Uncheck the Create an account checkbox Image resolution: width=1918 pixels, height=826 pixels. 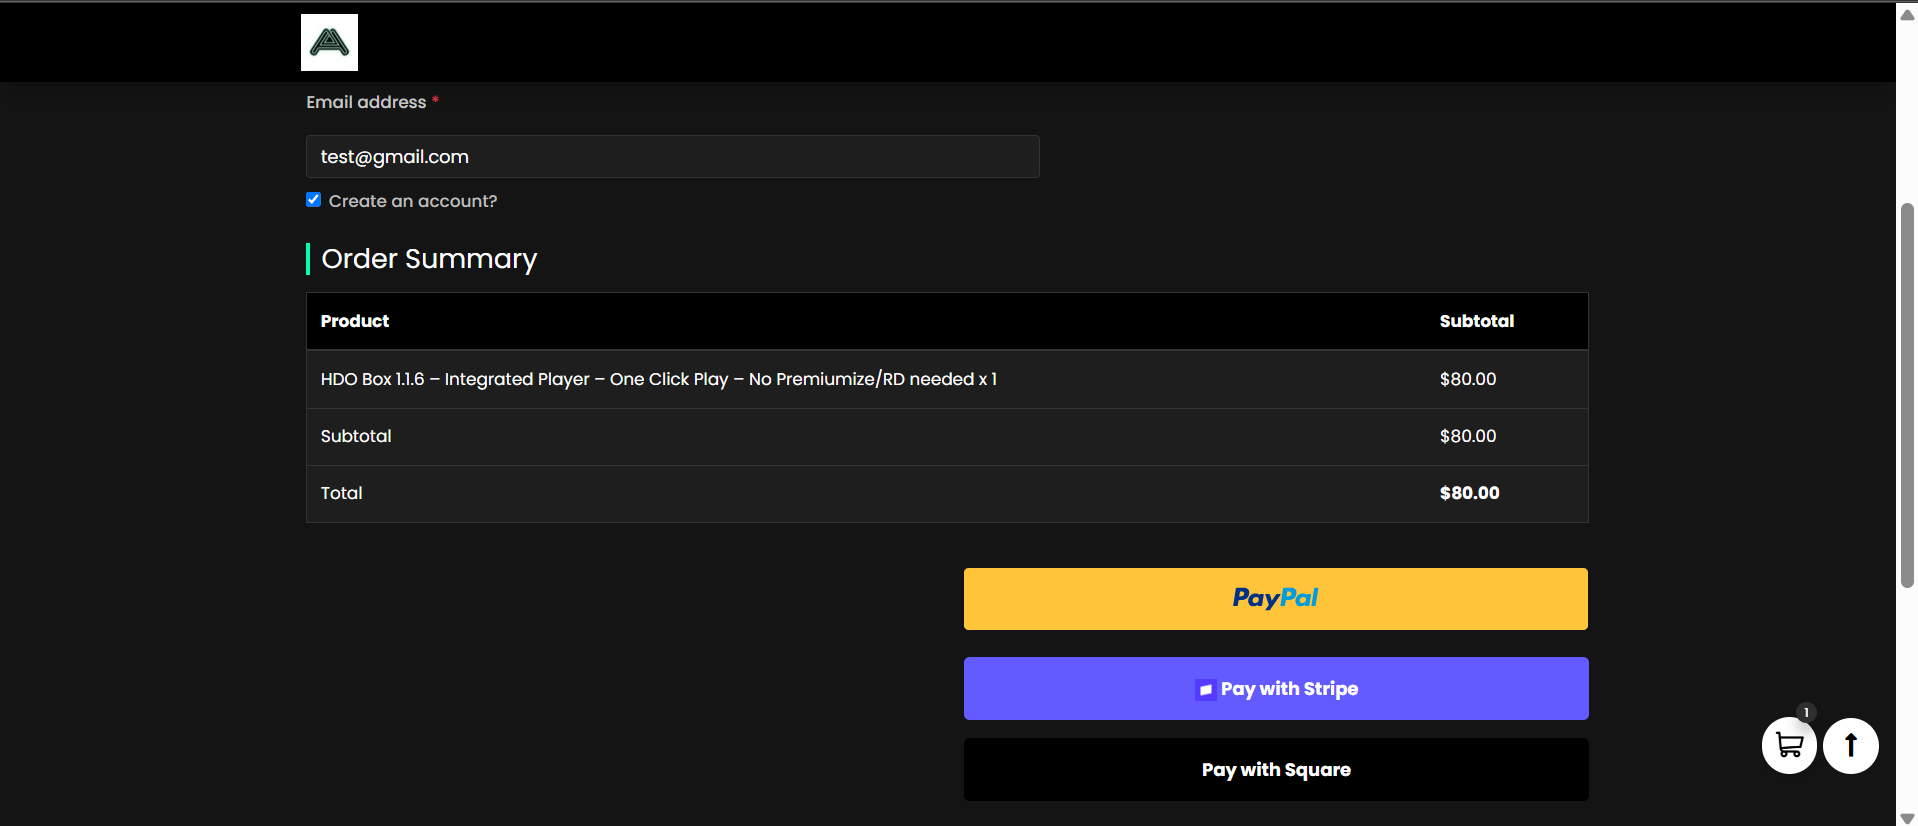pyautogui.click(x=314, y=200)
